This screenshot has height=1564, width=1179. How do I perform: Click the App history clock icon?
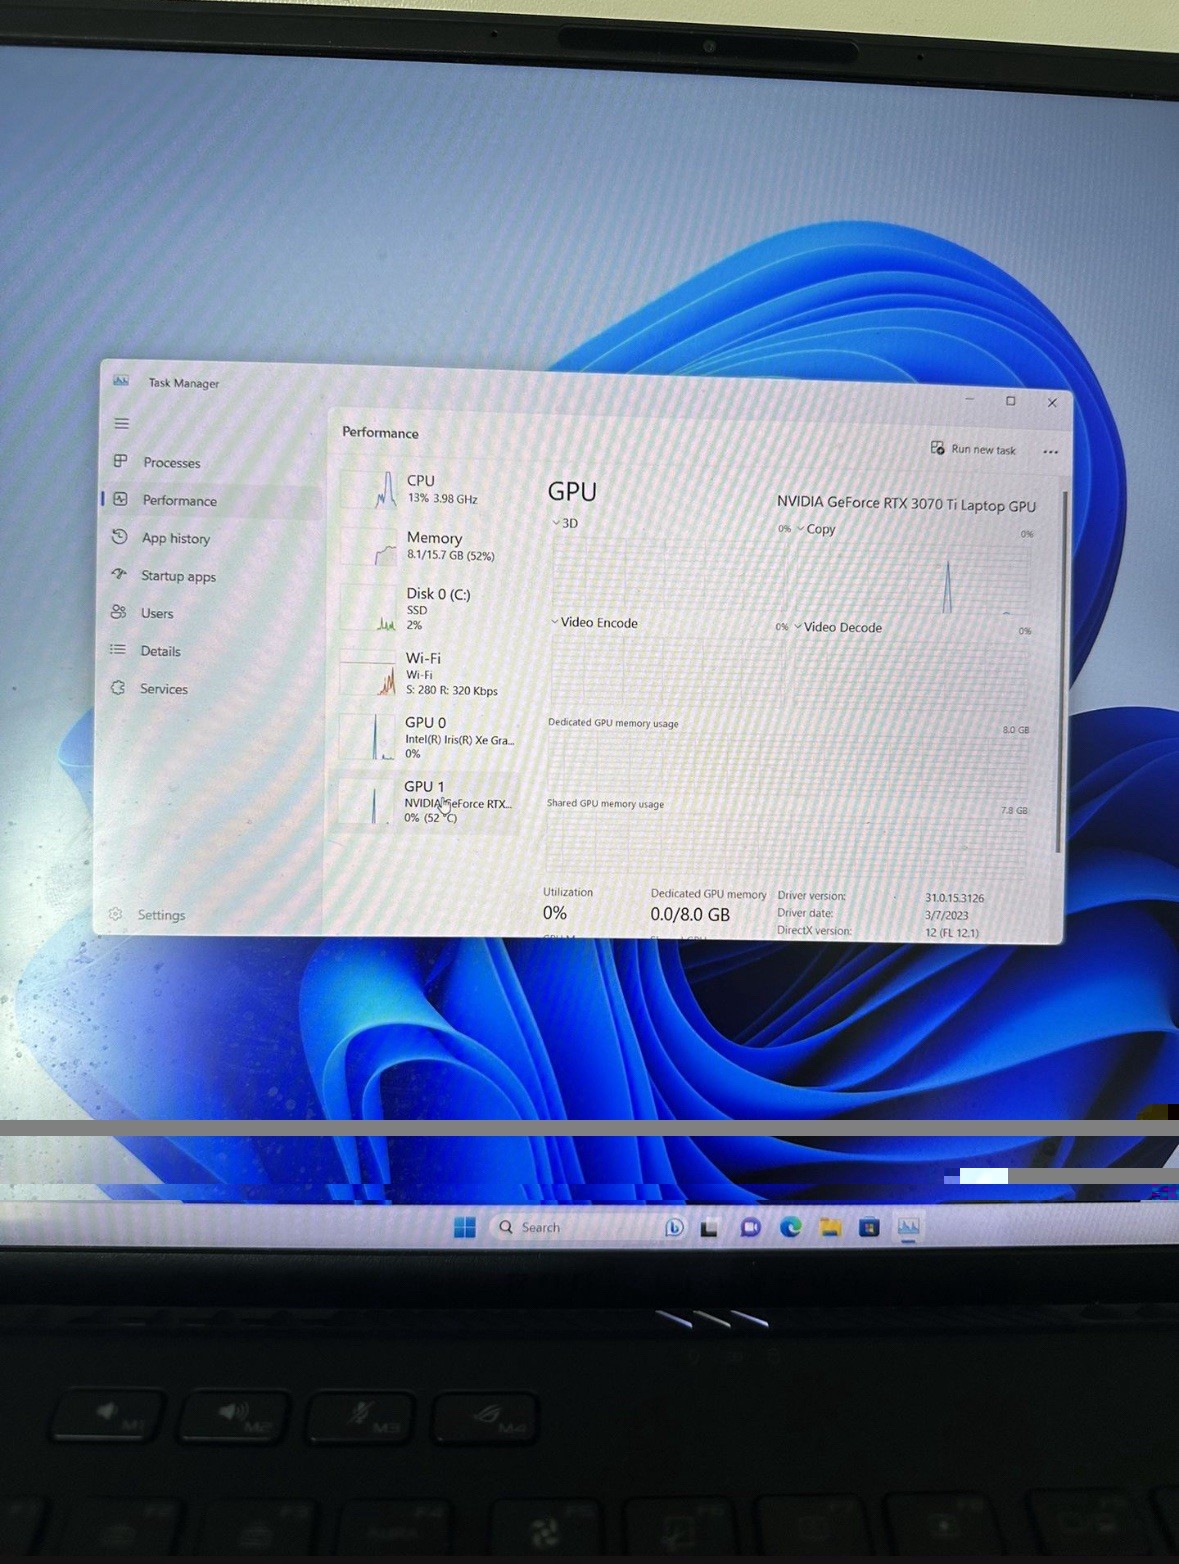tap(120, 537)
